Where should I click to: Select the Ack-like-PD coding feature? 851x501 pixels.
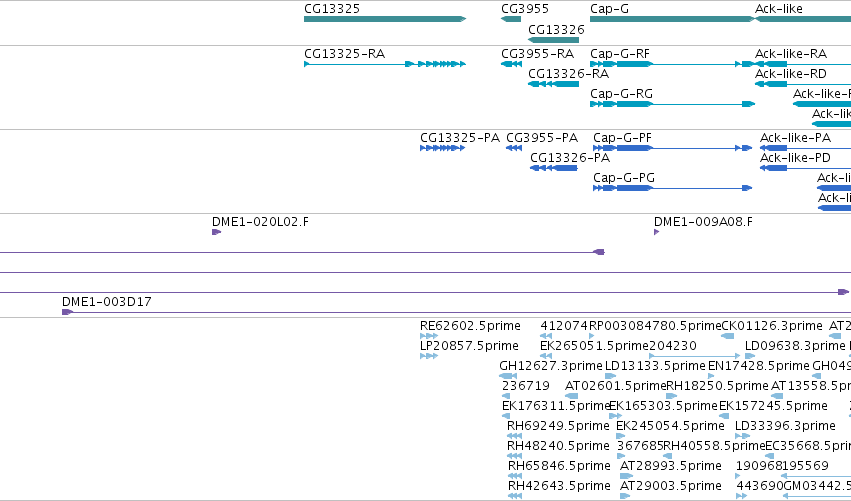pyautogui.click(x=805, y=168)
